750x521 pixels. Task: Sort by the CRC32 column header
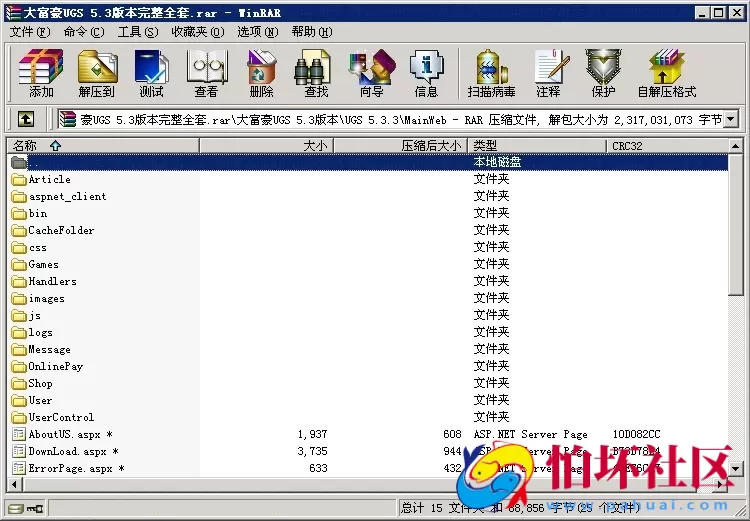pos(667,145)
